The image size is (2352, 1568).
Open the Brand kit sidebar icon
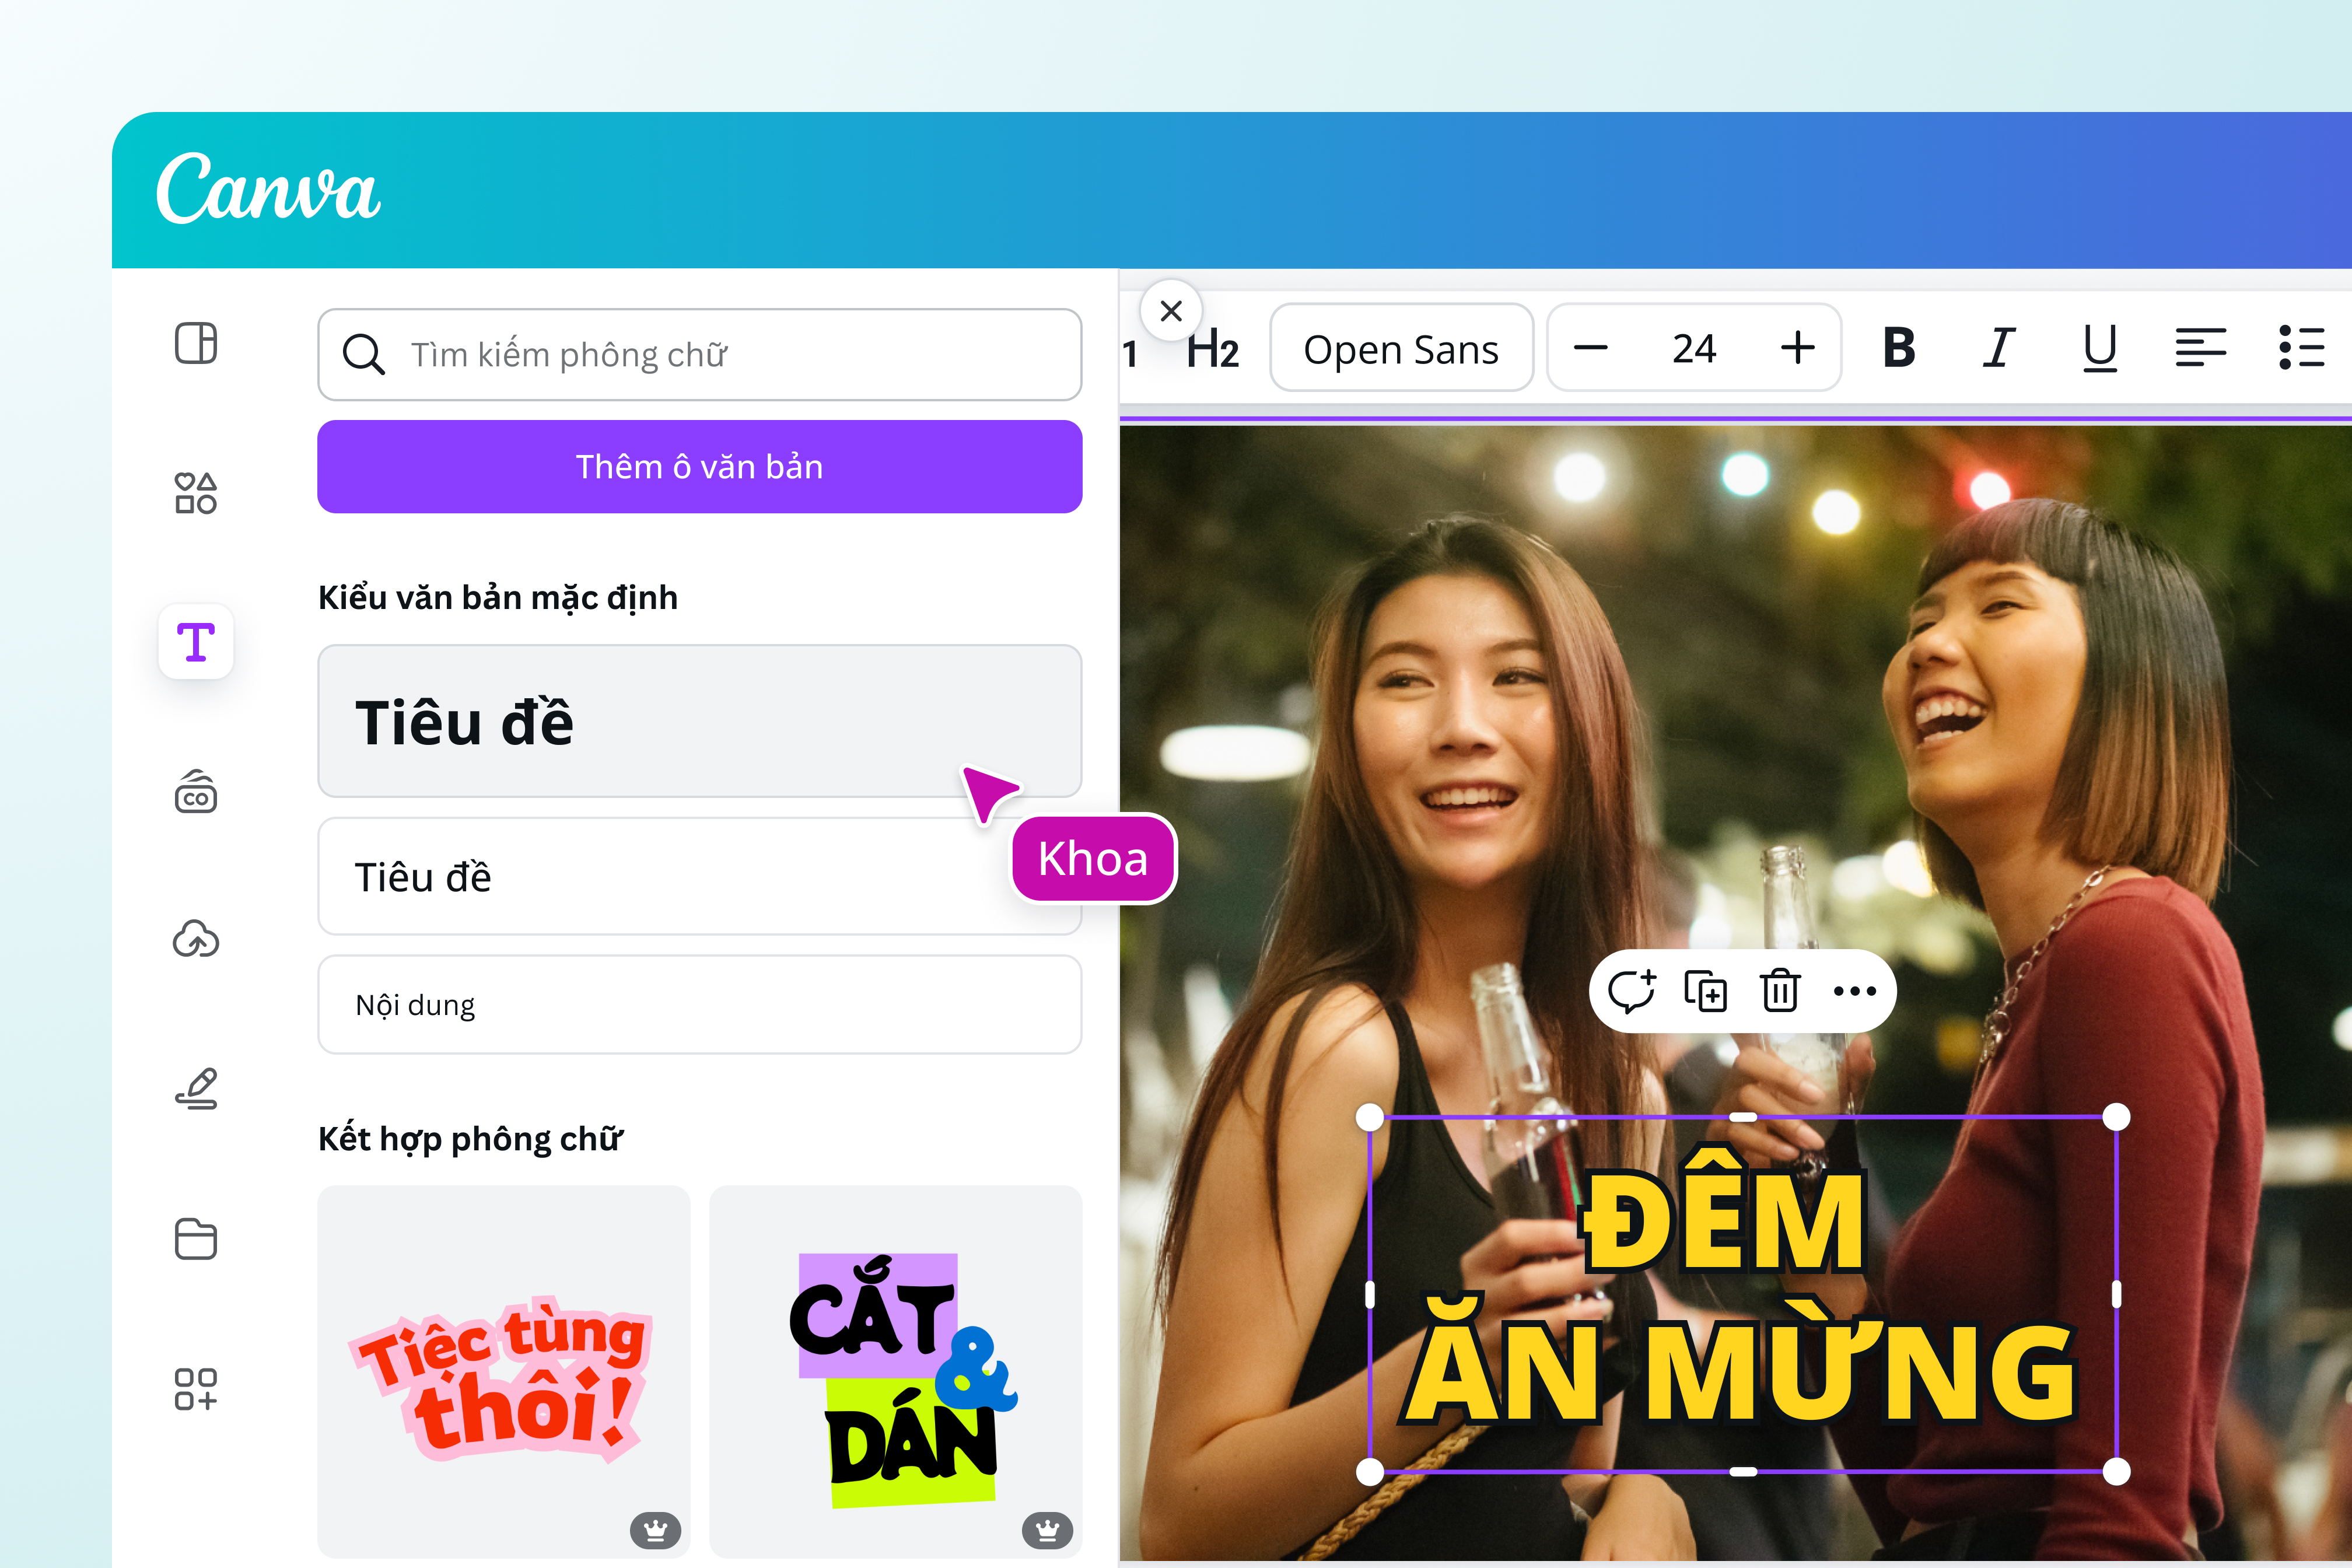pyautogui.click(x=196, y=791)
